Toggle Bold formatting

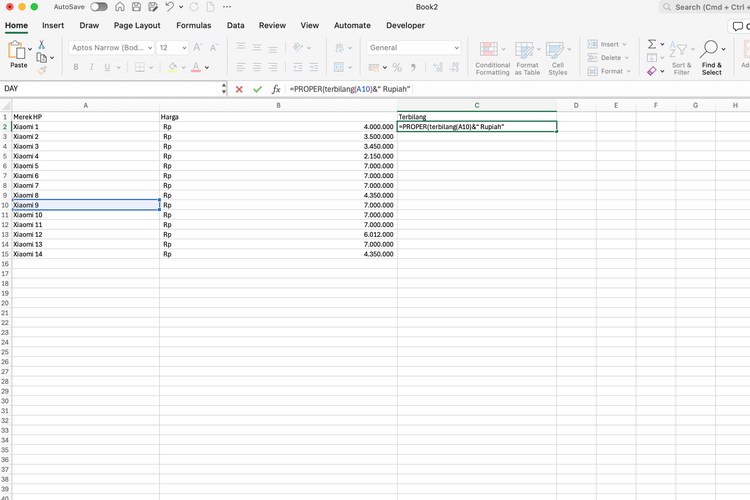[x=75, y=68]
